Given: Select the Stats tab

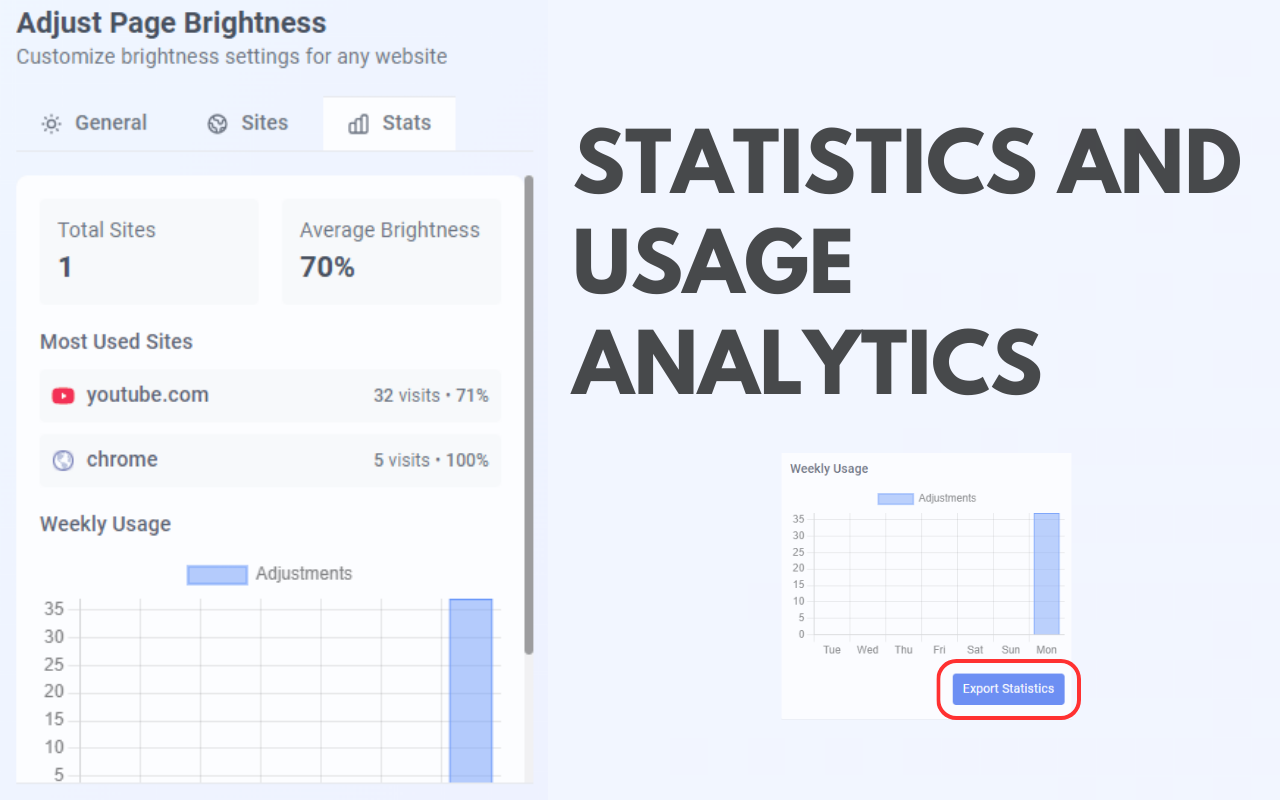Looking at the screenshot, I should [390, 124].
